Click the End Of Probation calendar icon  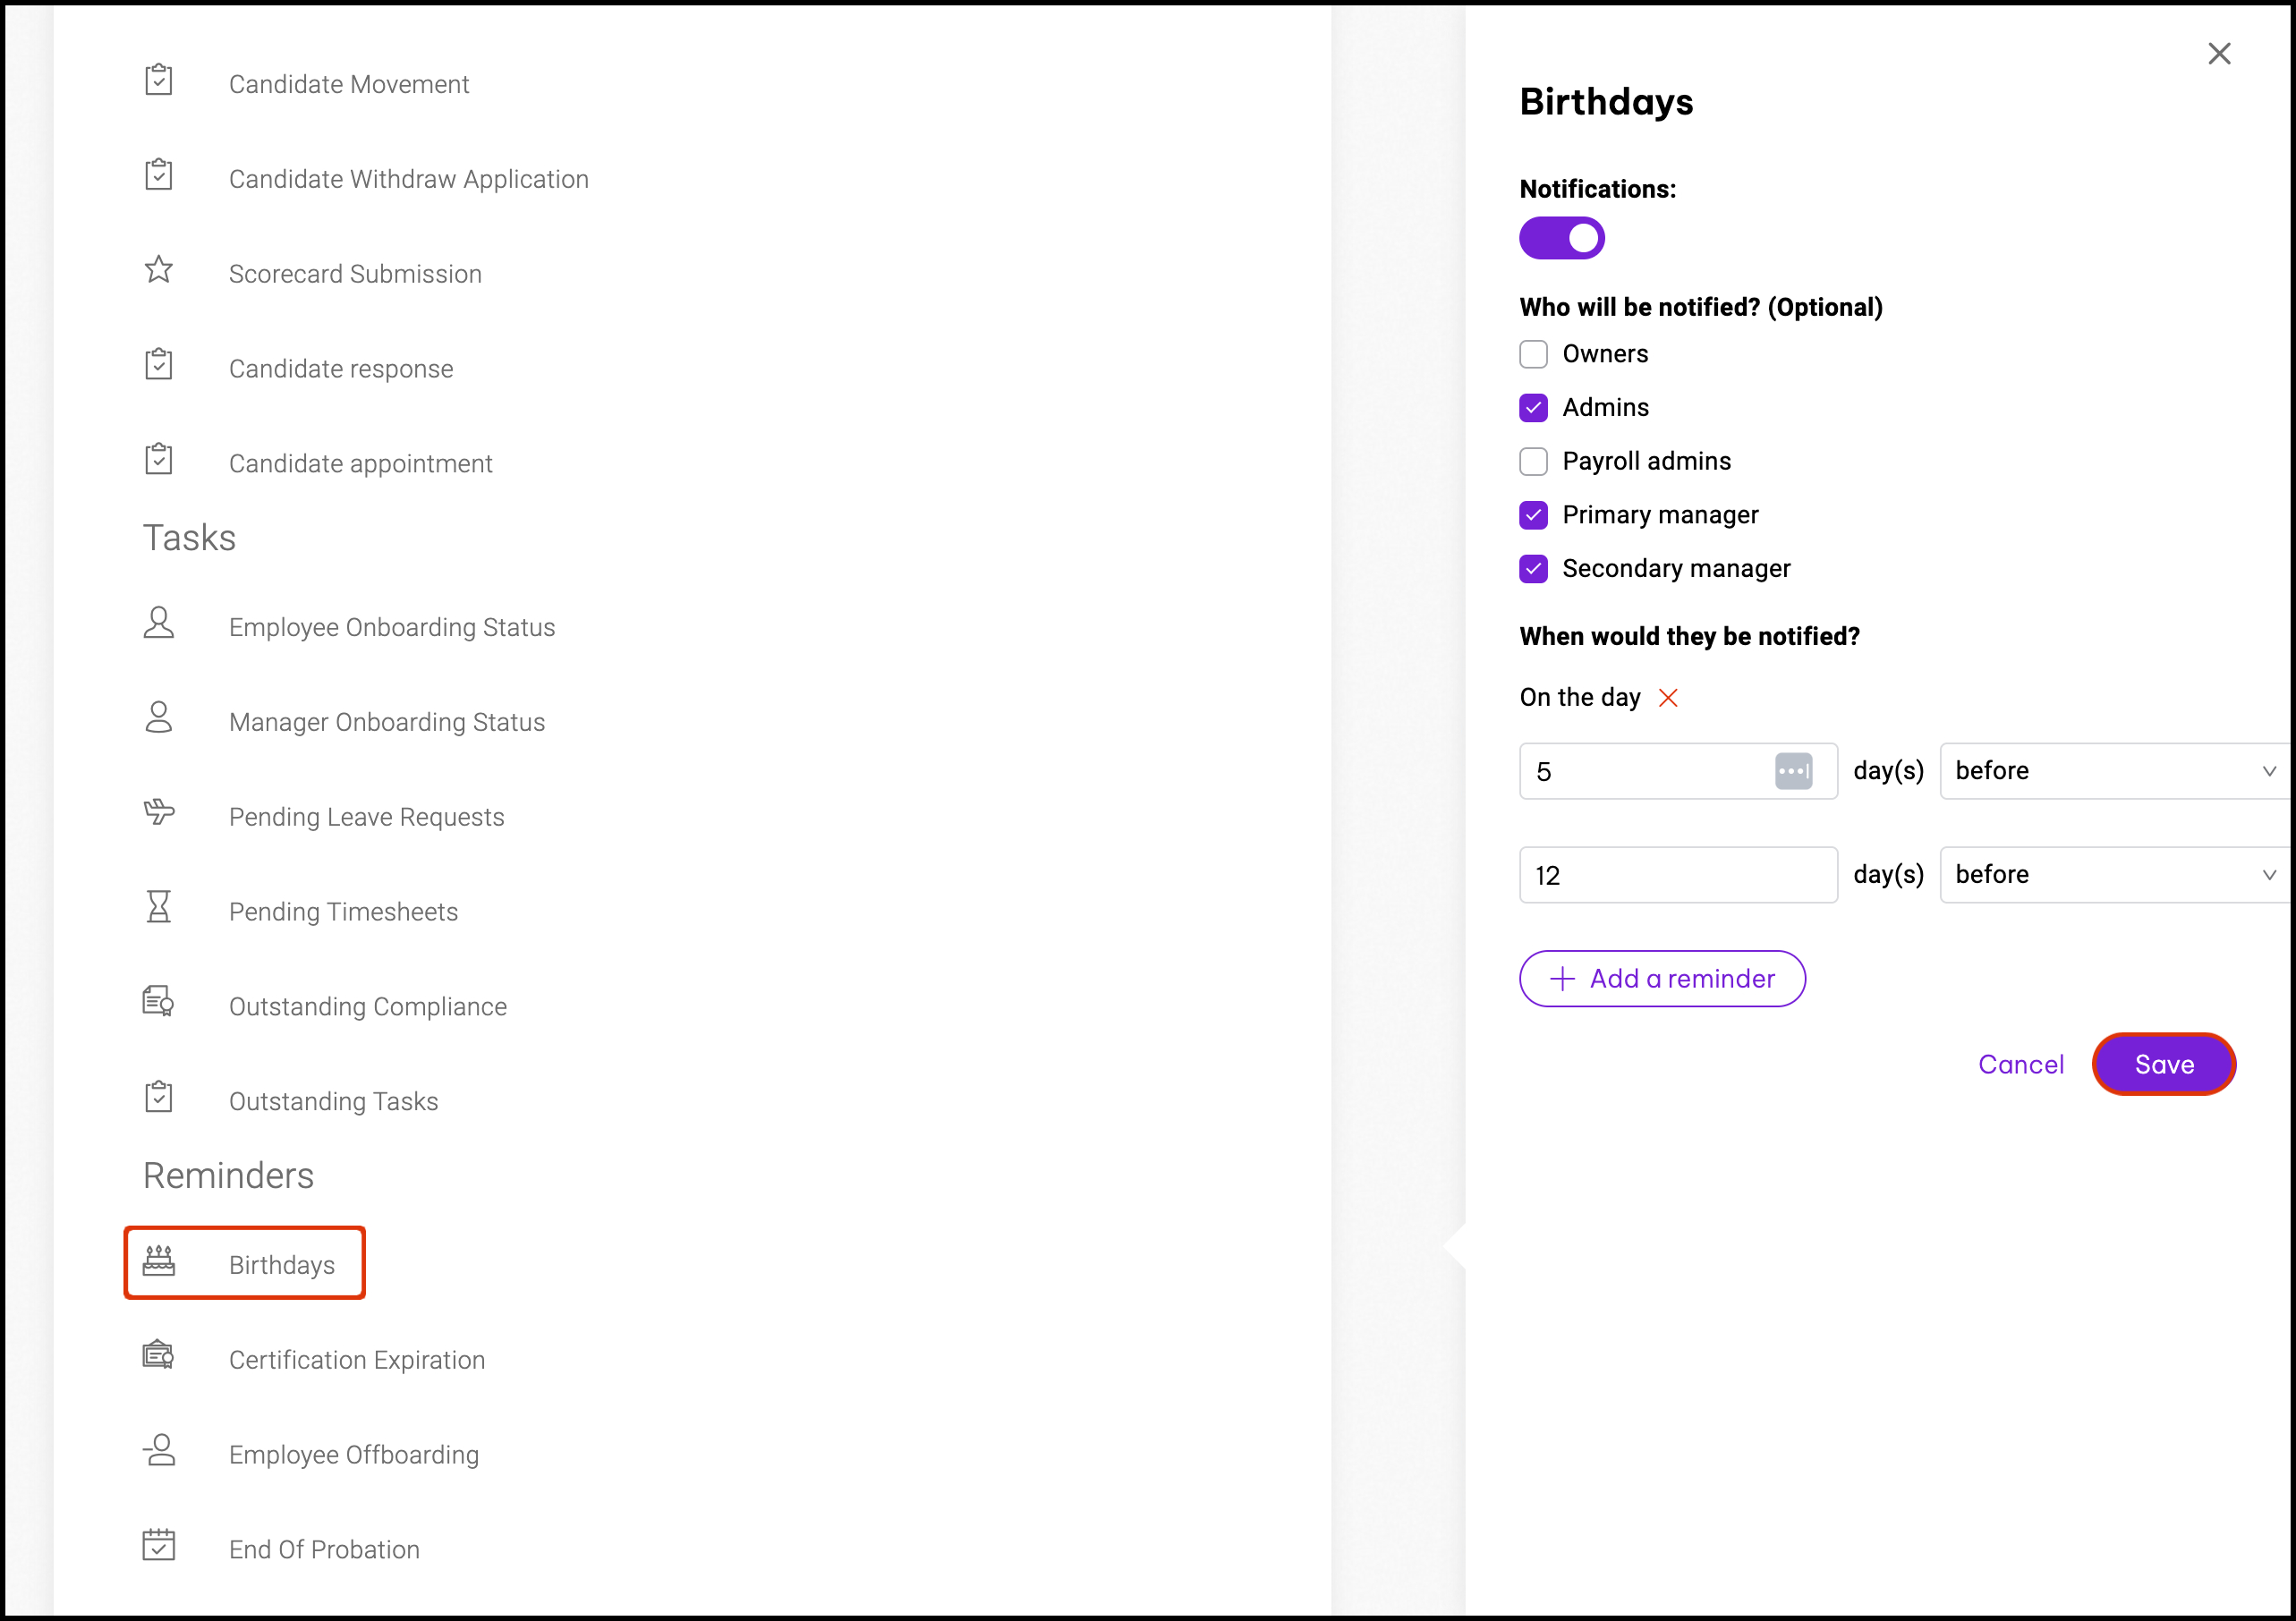(158, 1546)
